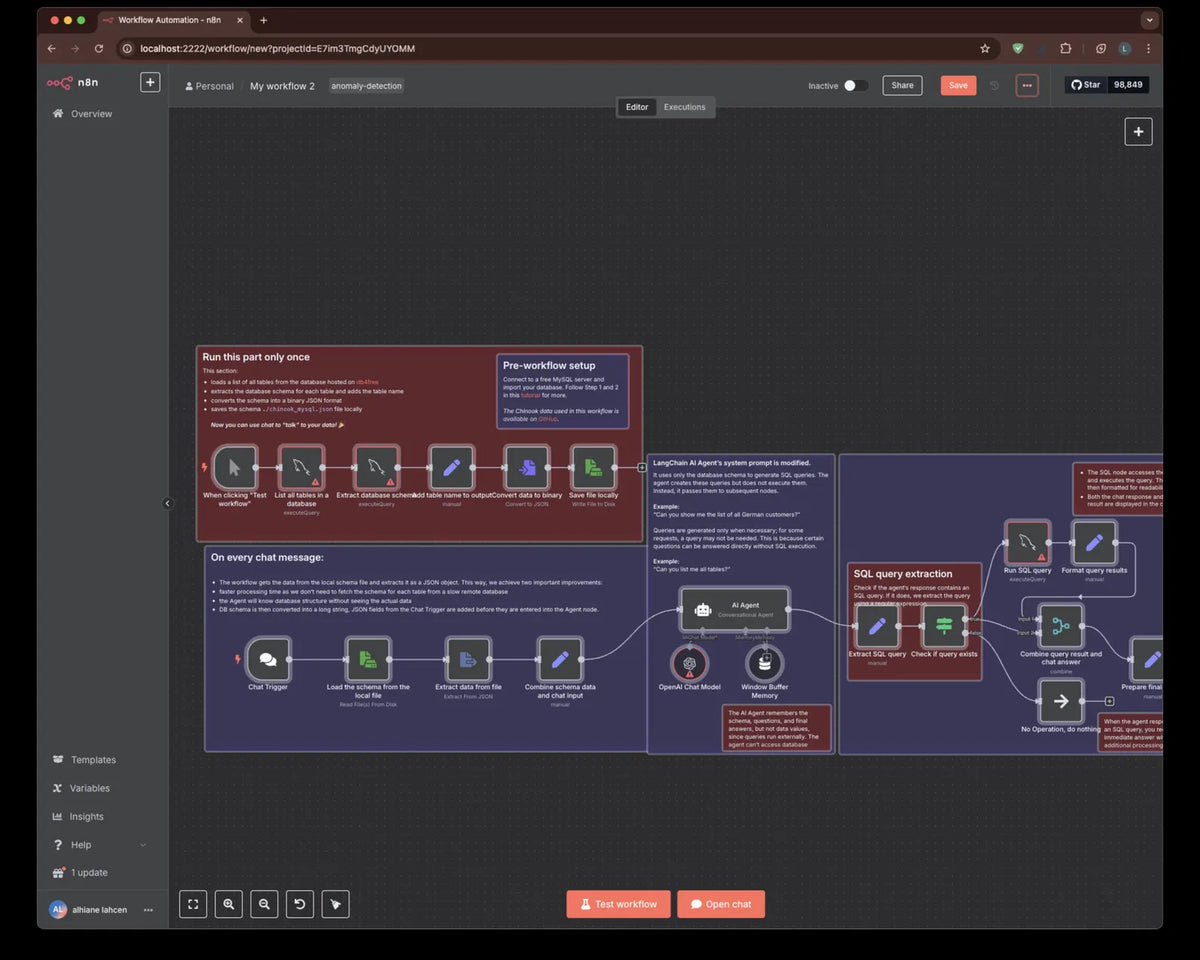The height and width of the screenshot is (960, 1200).
Task: Click the zoom out magnifier button
Action: pyautogui.click(x=264, y=904)
